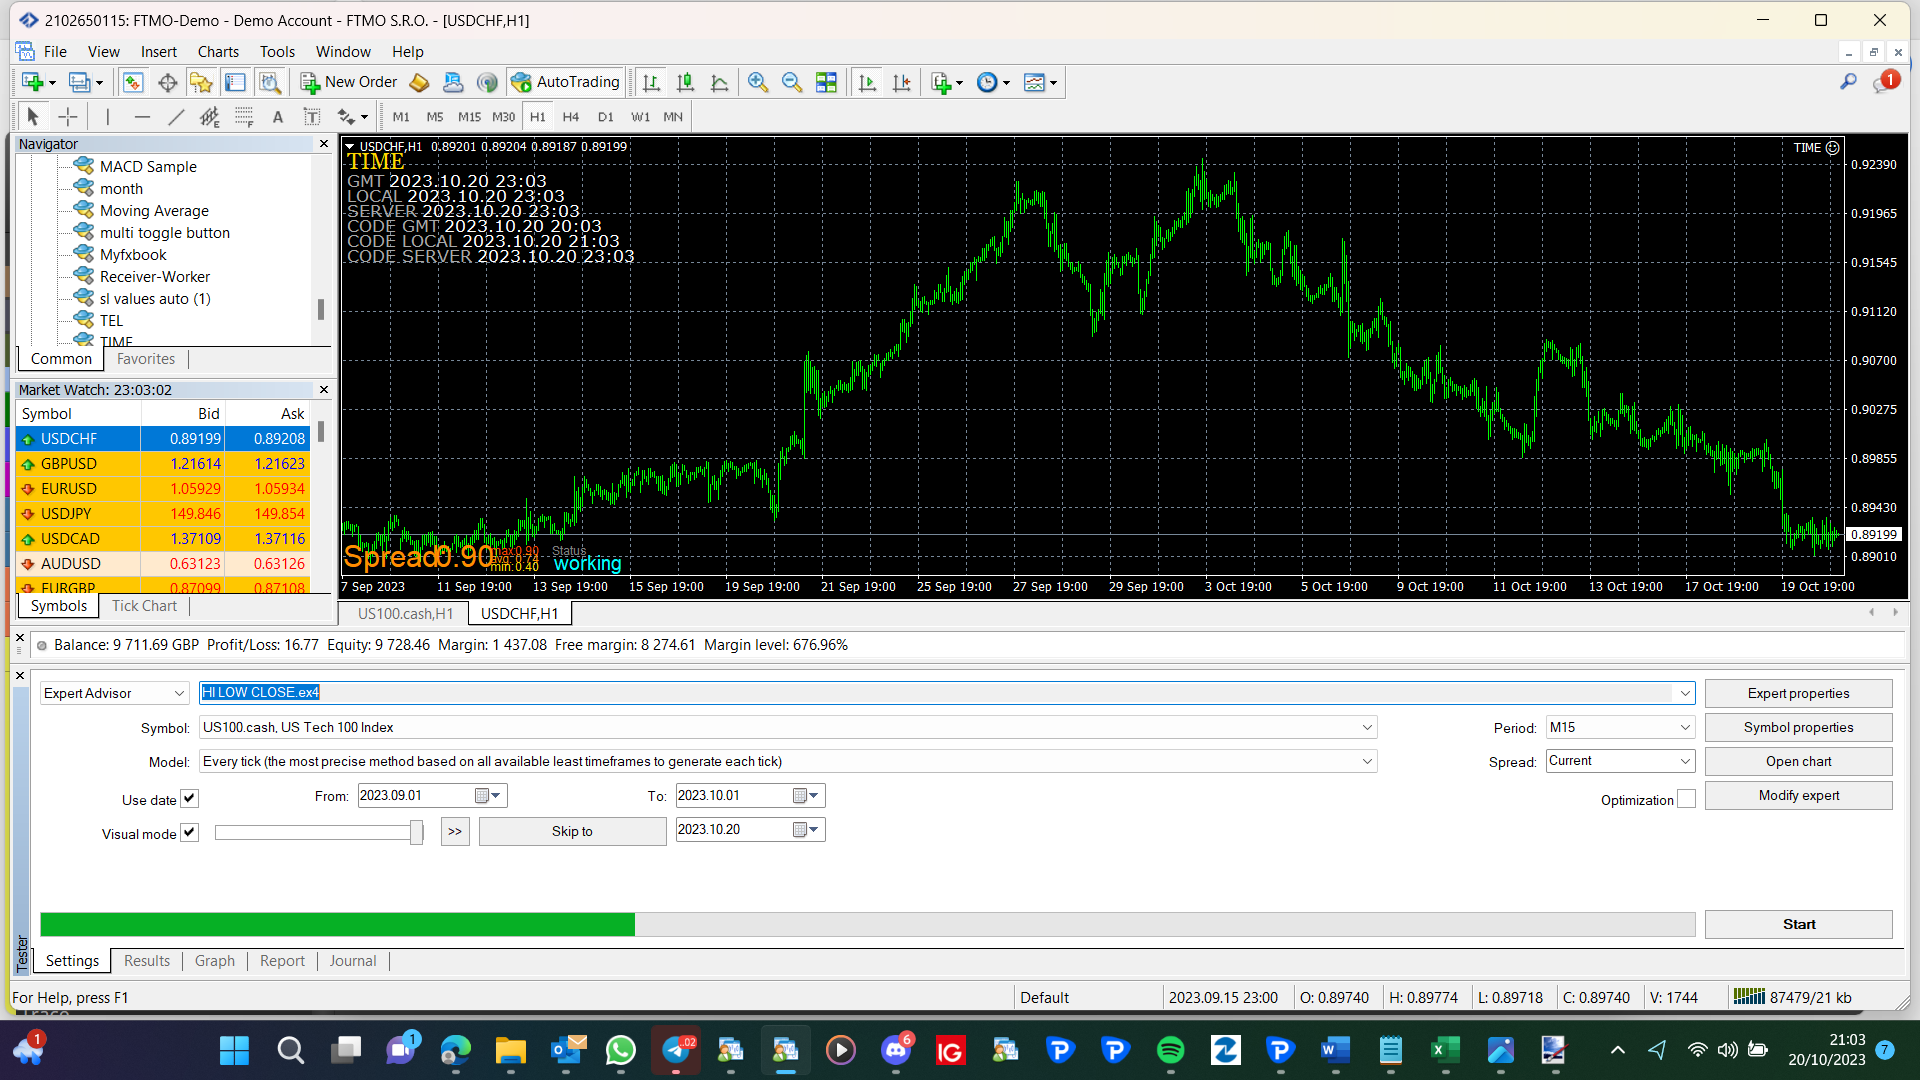Toggle the AutoTrading button
Screen dimensions: 1920x1080
[566, 82]
